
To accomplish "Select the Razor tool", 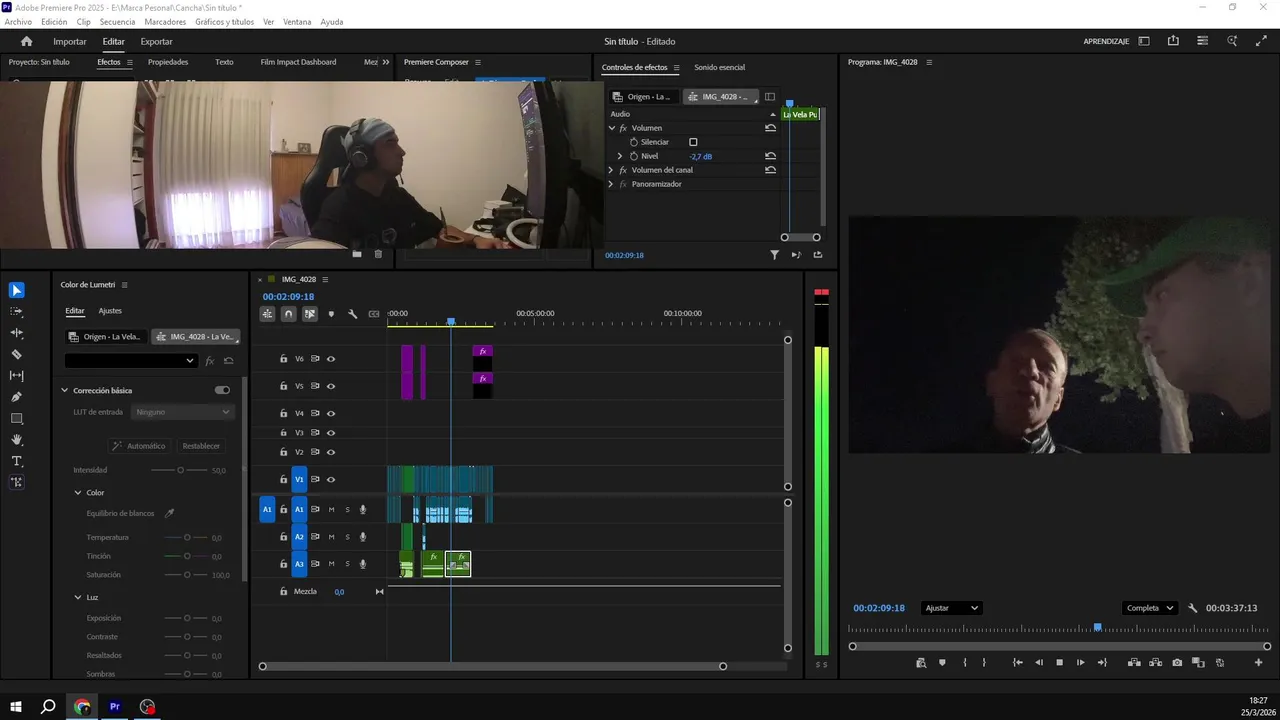I will [x=16, y=354].
